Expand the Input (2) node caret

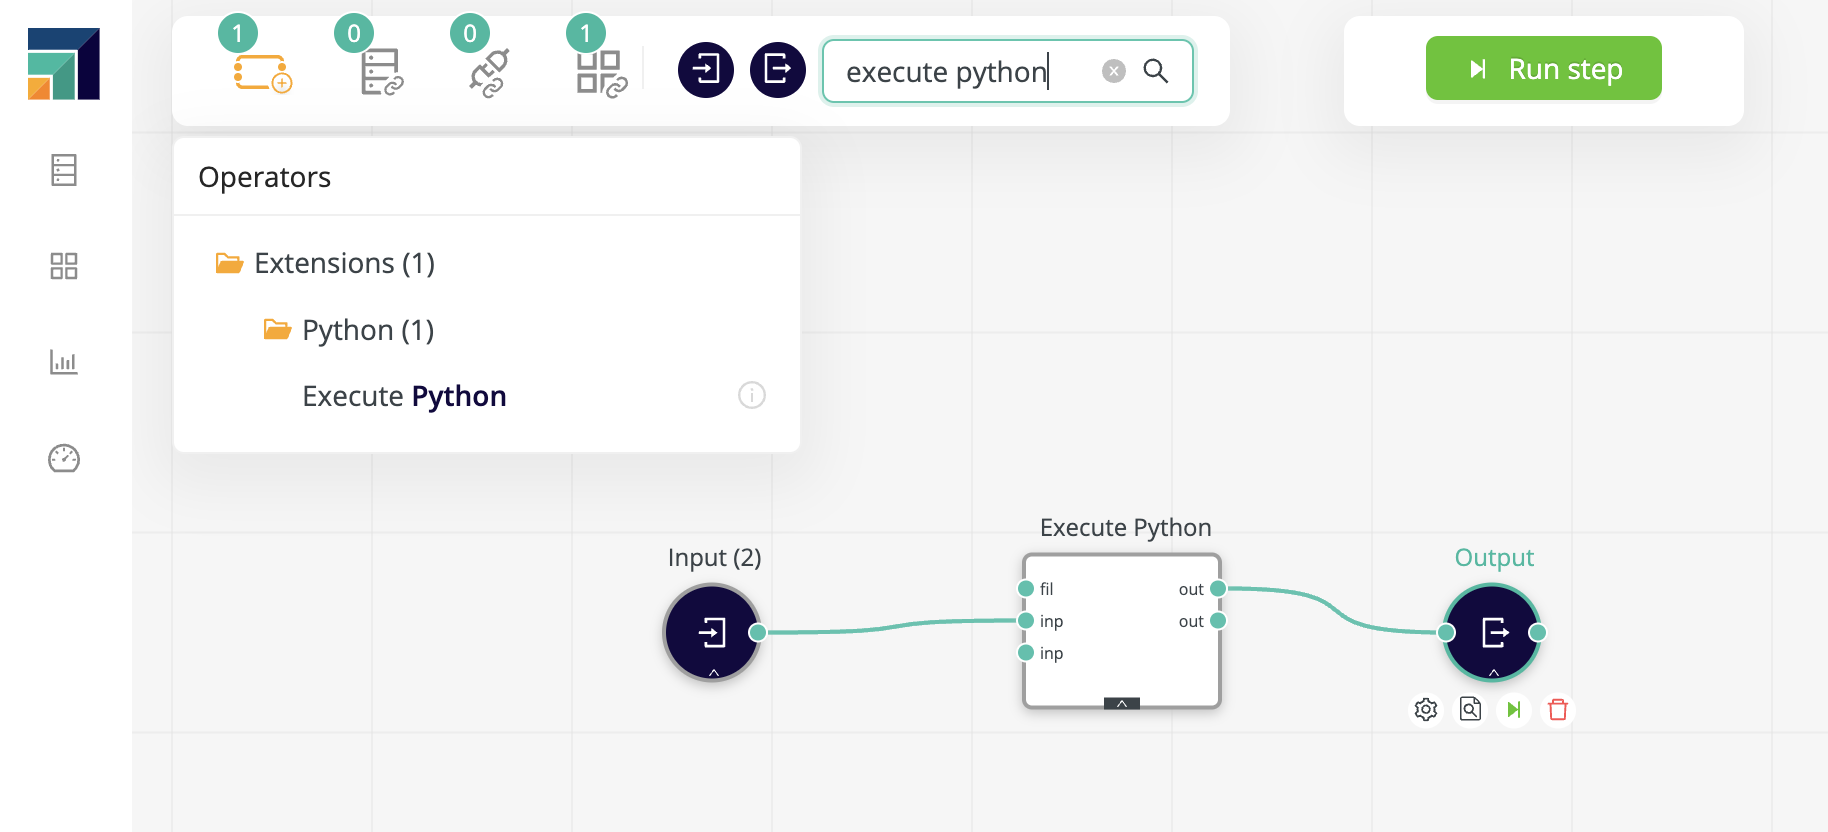point(714,673)
